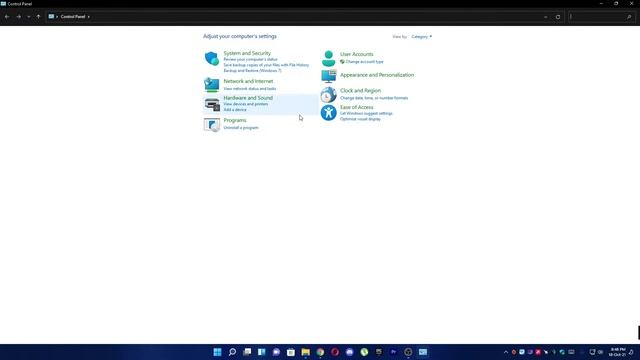Refresh the Control Panel view

coord(558,17)
